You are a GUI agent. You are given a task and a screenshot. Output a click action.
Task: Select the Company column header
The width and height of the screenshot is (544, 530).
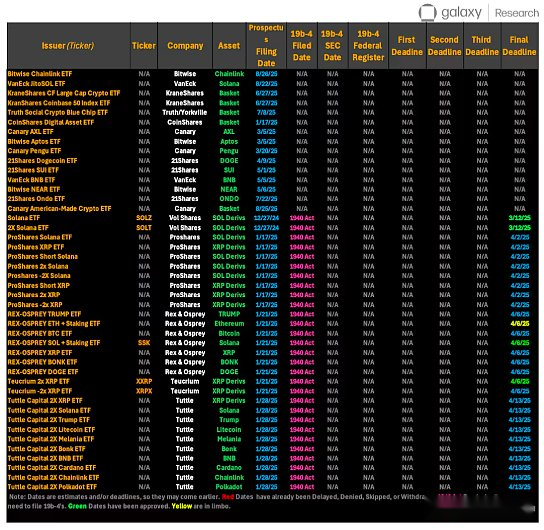tap(185, 46)
